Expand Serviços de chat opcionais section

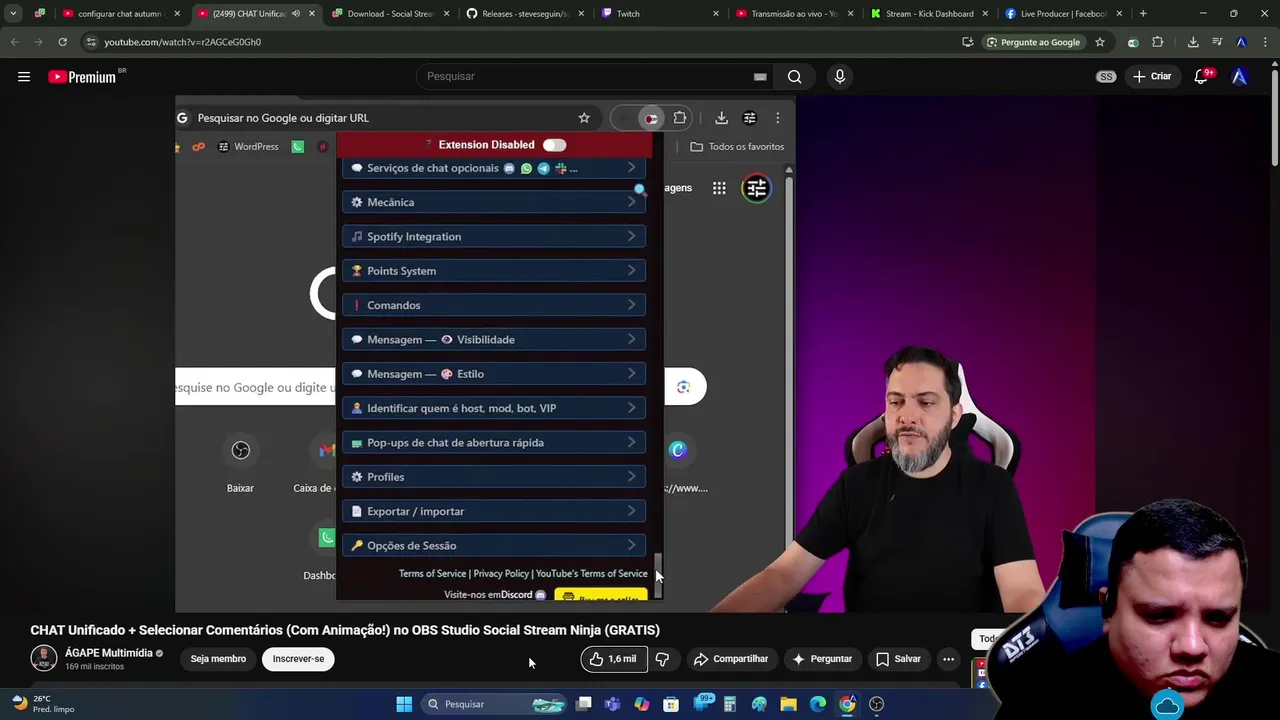click(x=494, y=168)
